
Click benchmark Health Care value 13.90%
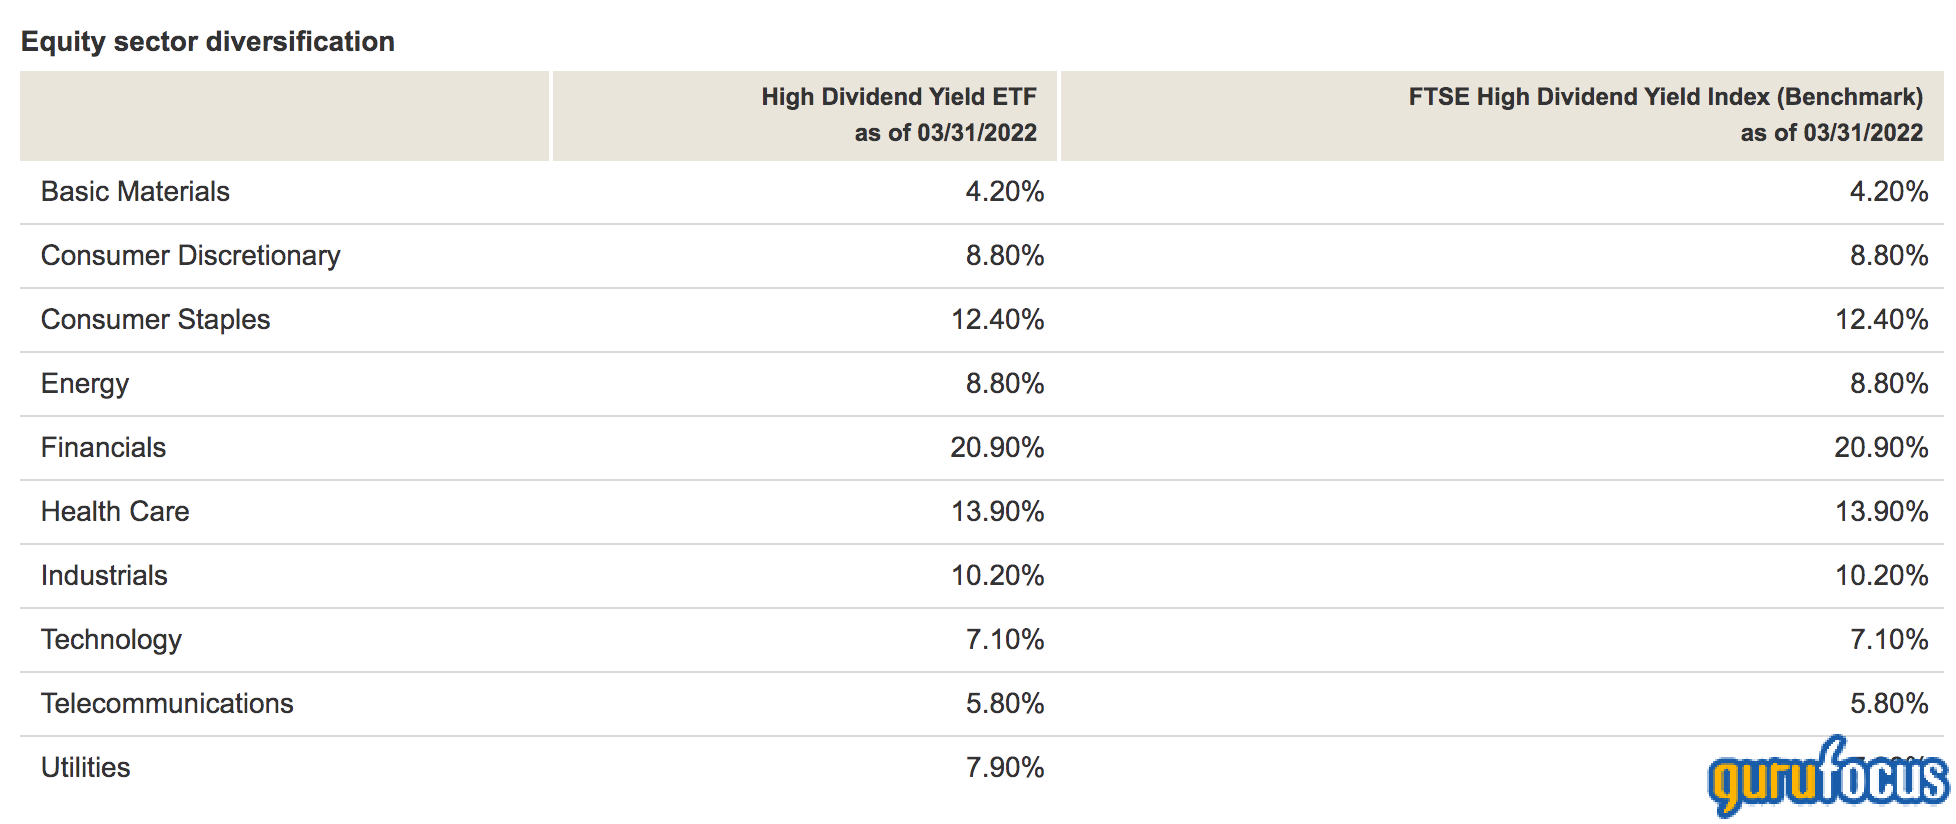[x=1881, y=512]
